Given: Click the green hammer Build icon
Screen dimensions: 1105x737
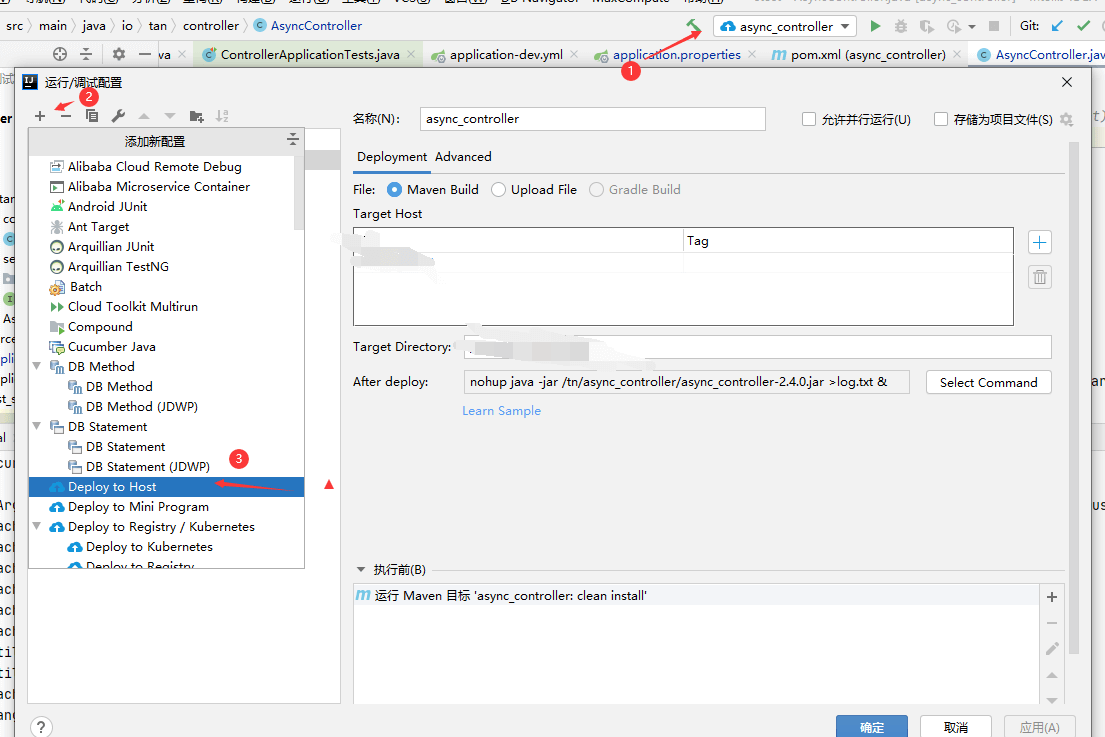Looking at the screenshot, I should point(693,26).
